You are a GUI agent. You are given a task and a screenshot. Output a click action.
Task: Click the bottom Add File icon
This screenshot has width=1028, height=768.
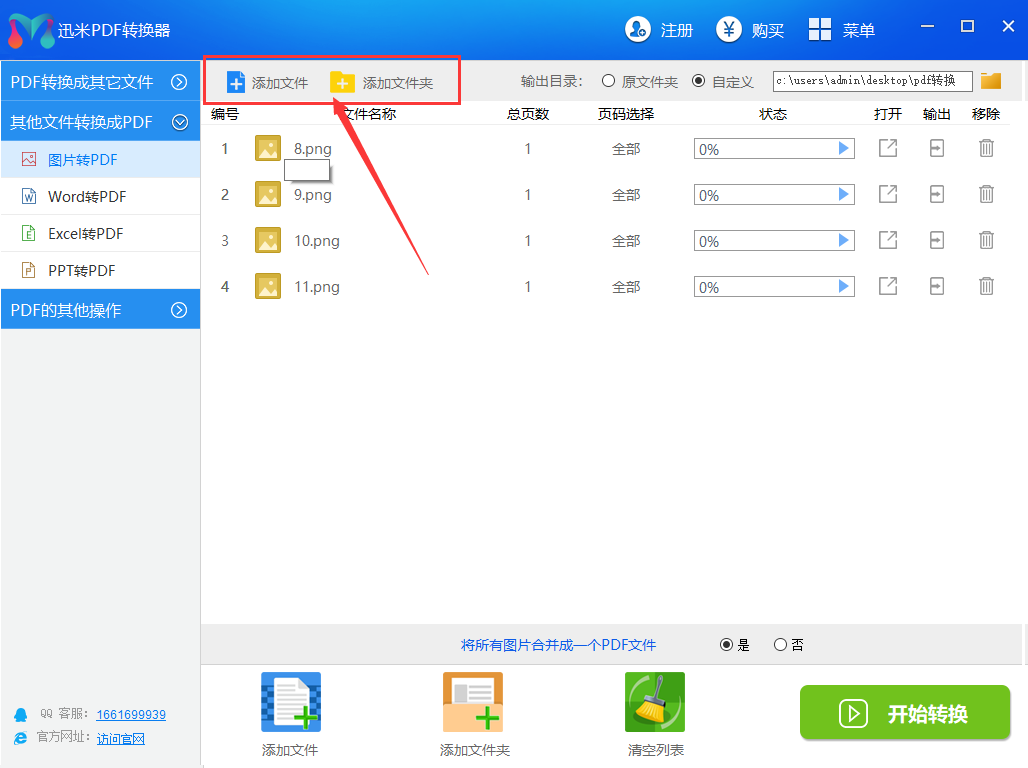(x=290, y=703)
